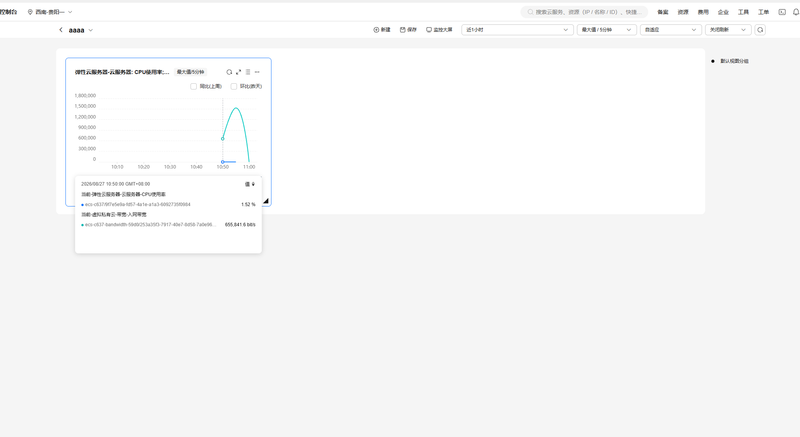Click the 655,841.6 bit/s bandwidth value
The height and width of the screenshot is (437, 800).
coord(240,224)
